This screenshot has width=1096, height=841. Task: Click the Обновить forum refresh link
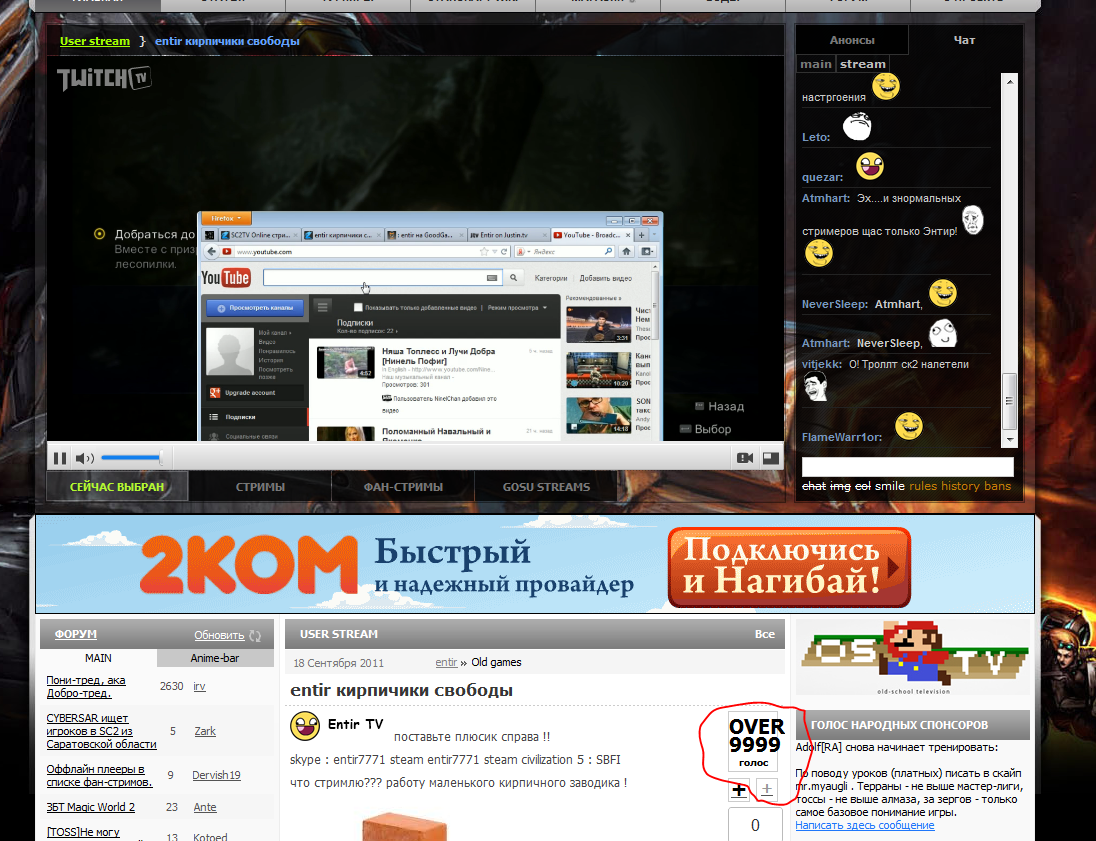tap(219, 635)
